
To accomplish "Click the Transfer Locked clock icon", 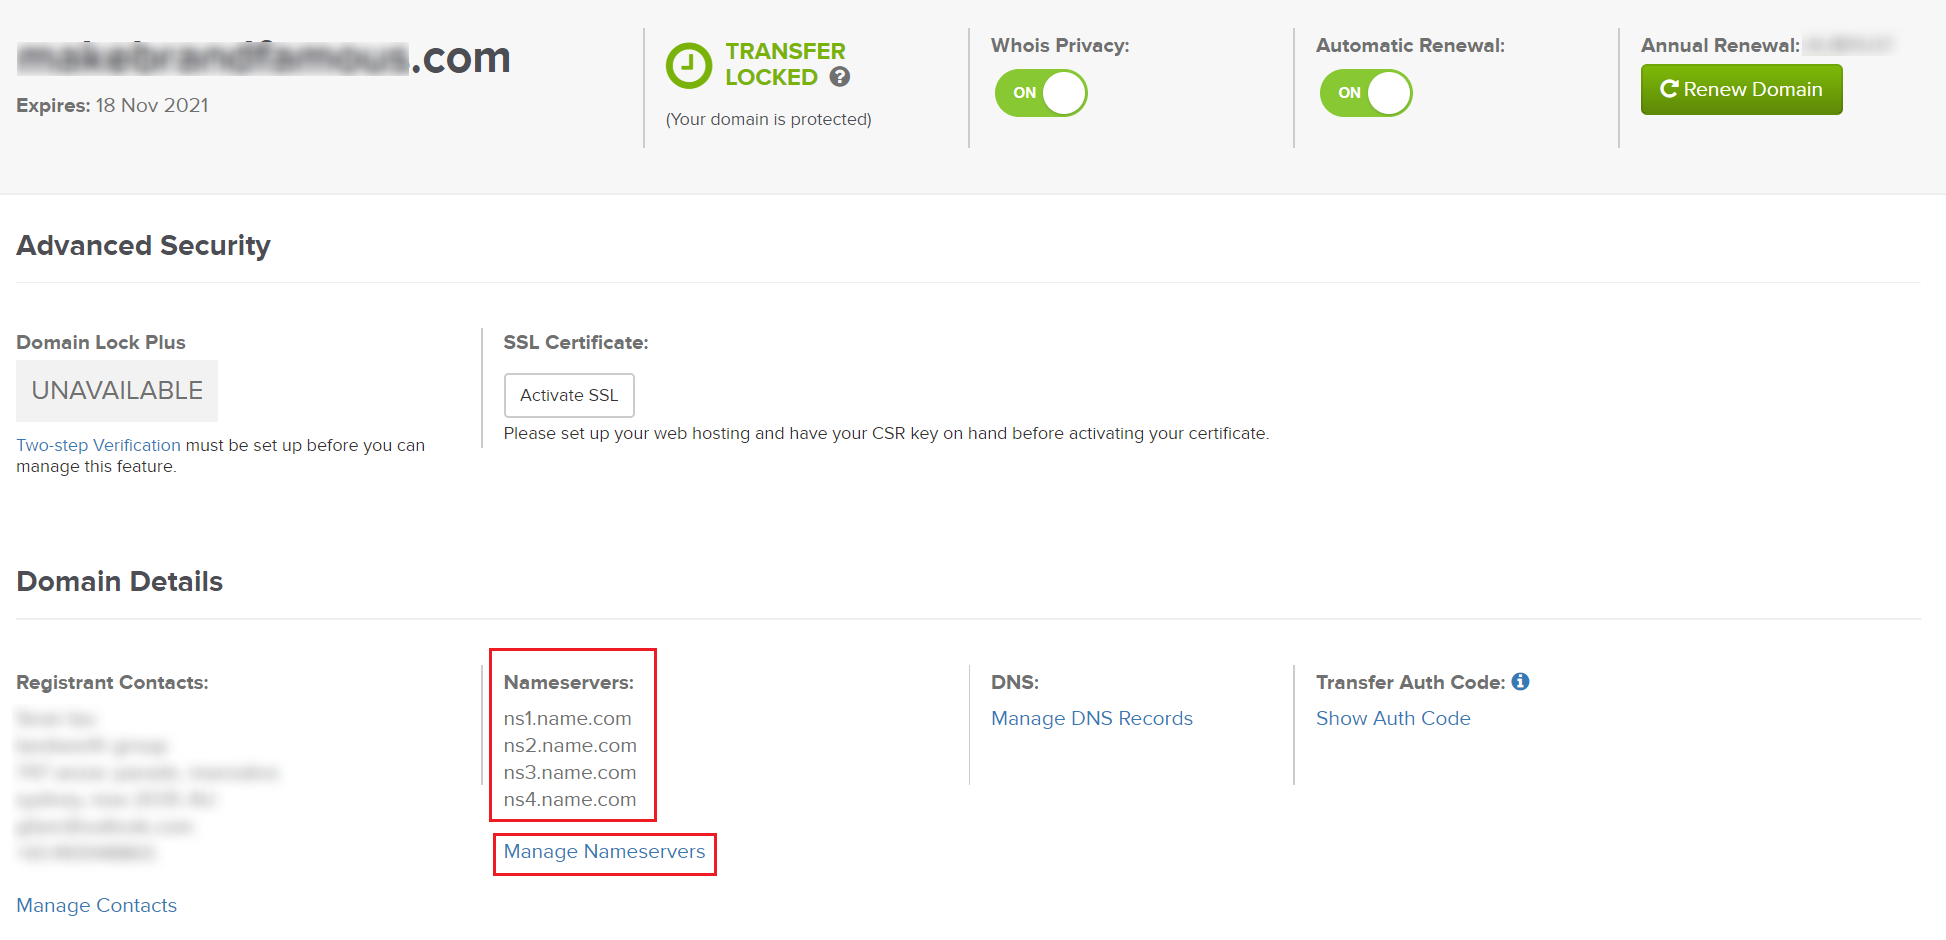I will point(689,66).
